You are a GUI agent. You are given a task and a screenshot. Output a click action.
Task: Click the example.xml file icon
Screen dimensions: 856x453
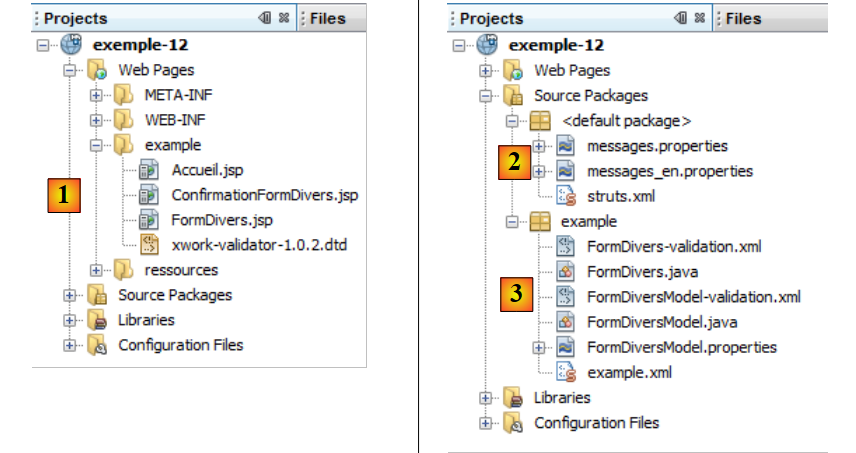[565, 372]
